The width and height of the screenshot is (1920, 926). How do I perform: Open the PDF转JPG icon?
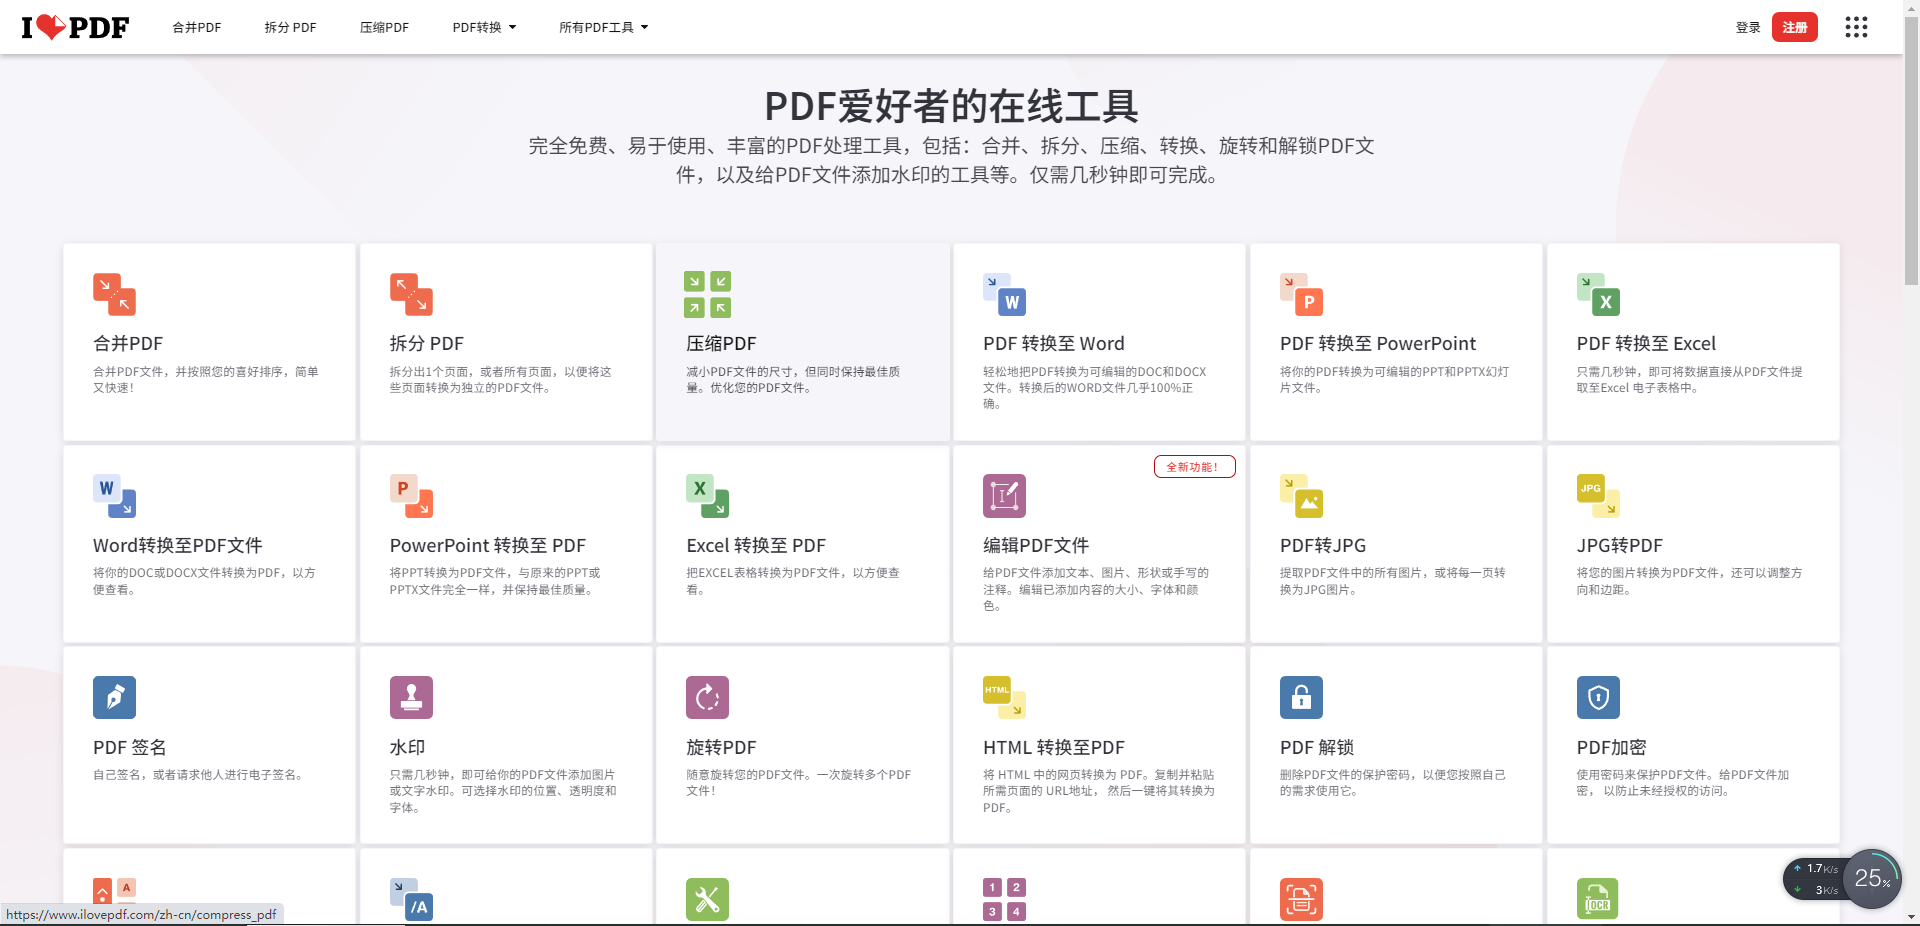click(x=1301, y=496)
